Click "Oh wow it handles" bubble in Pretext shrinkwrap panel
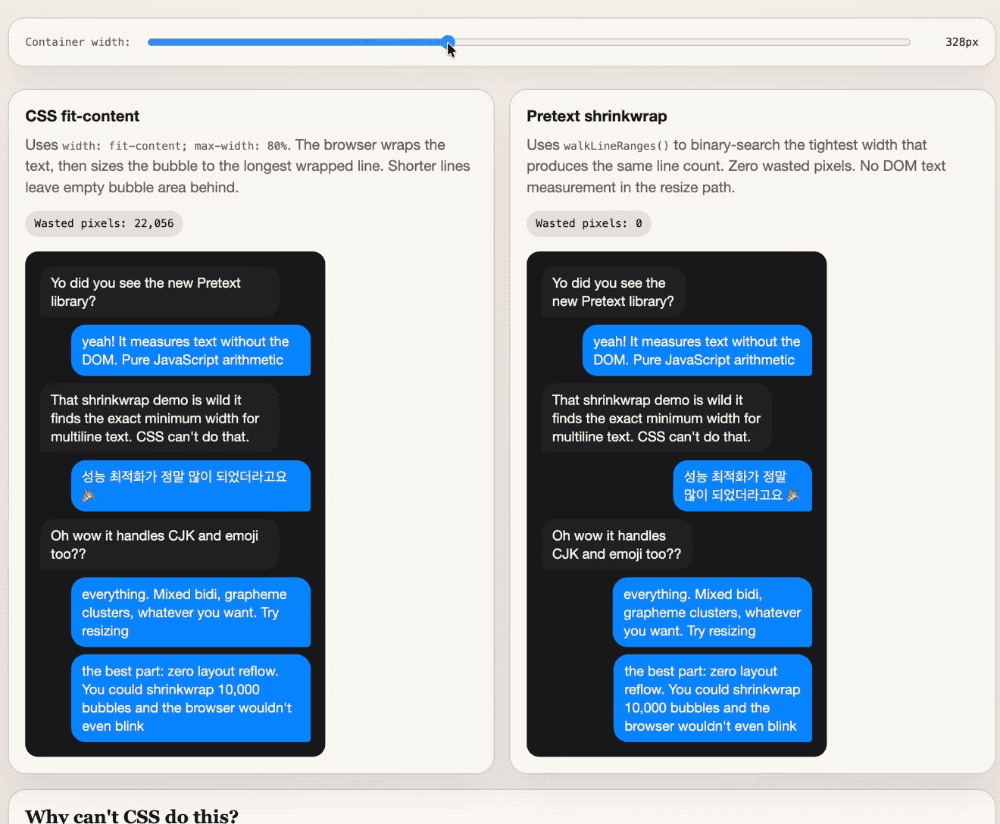The image size is (1000, 824). click(x=616, y=545)
